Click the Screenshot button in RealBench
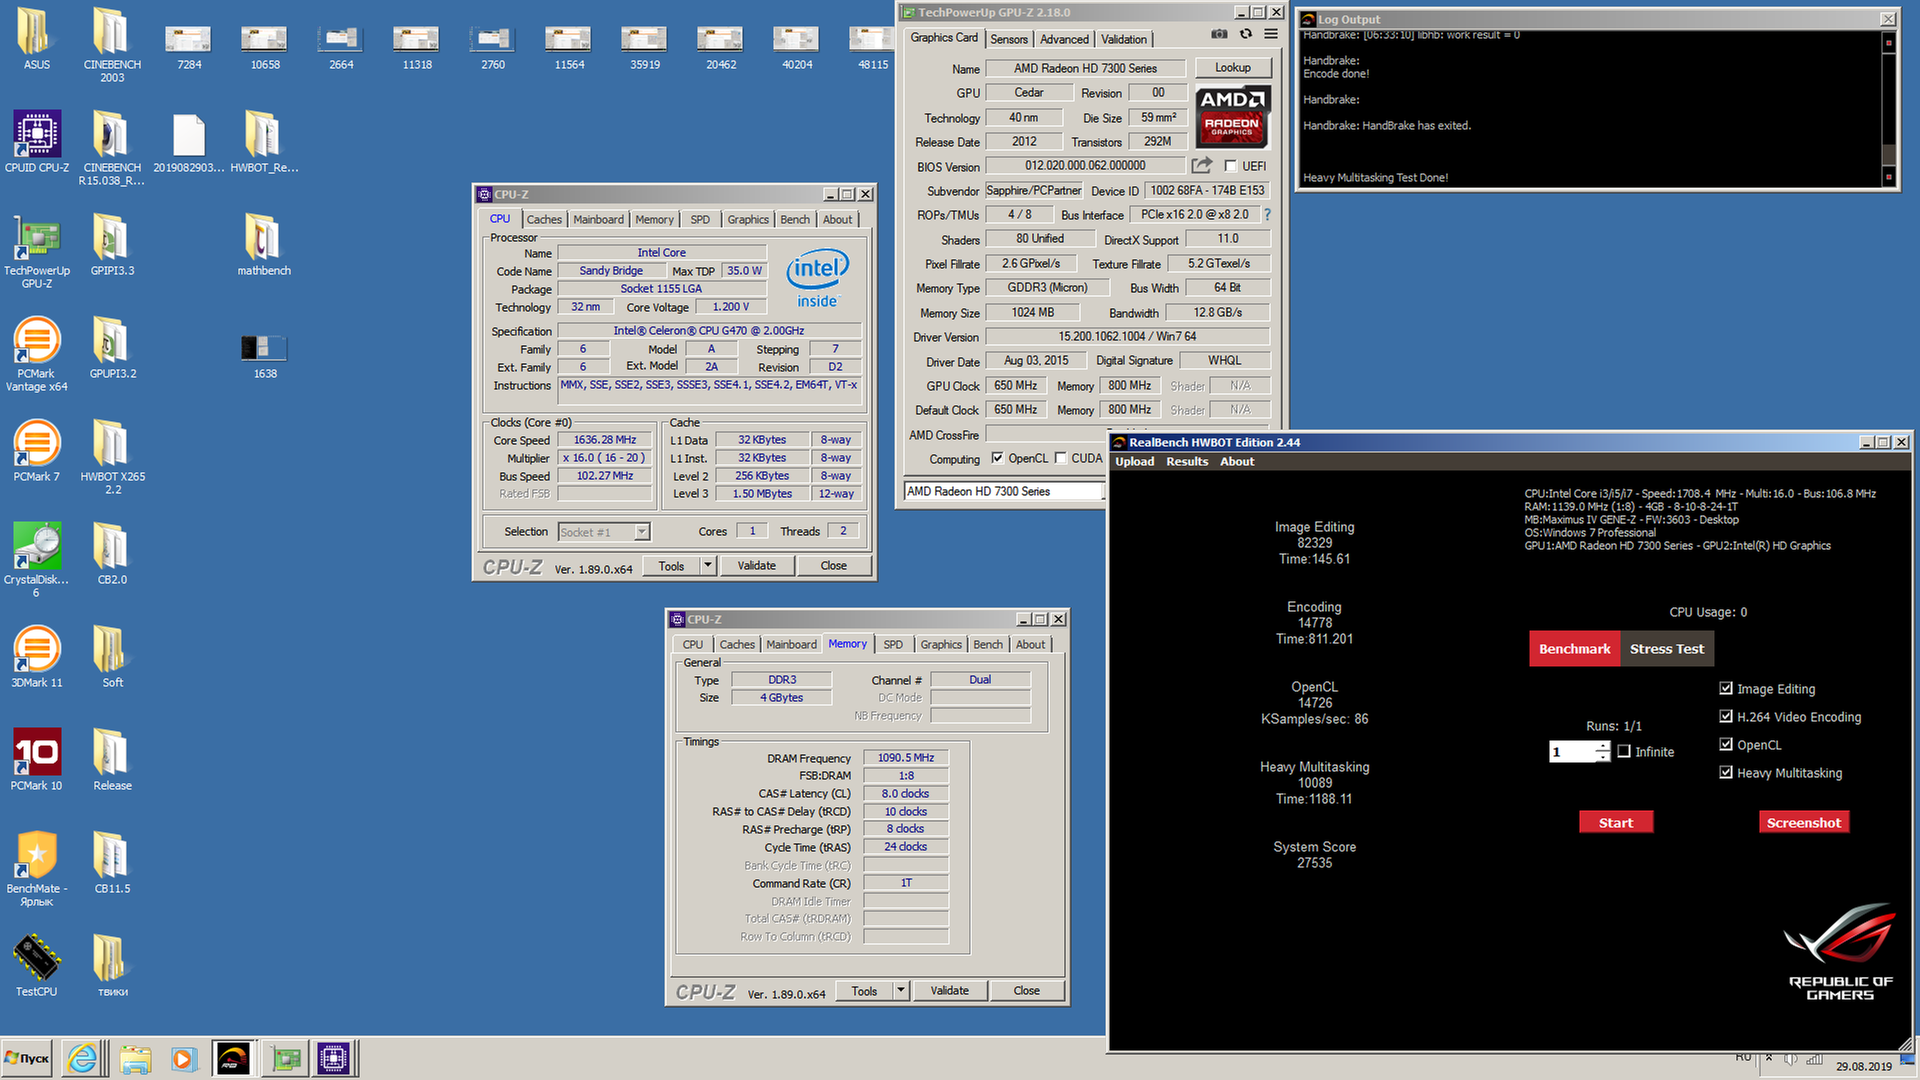The height and width of the screenshot is (1080, 1920). point(1803,823)
